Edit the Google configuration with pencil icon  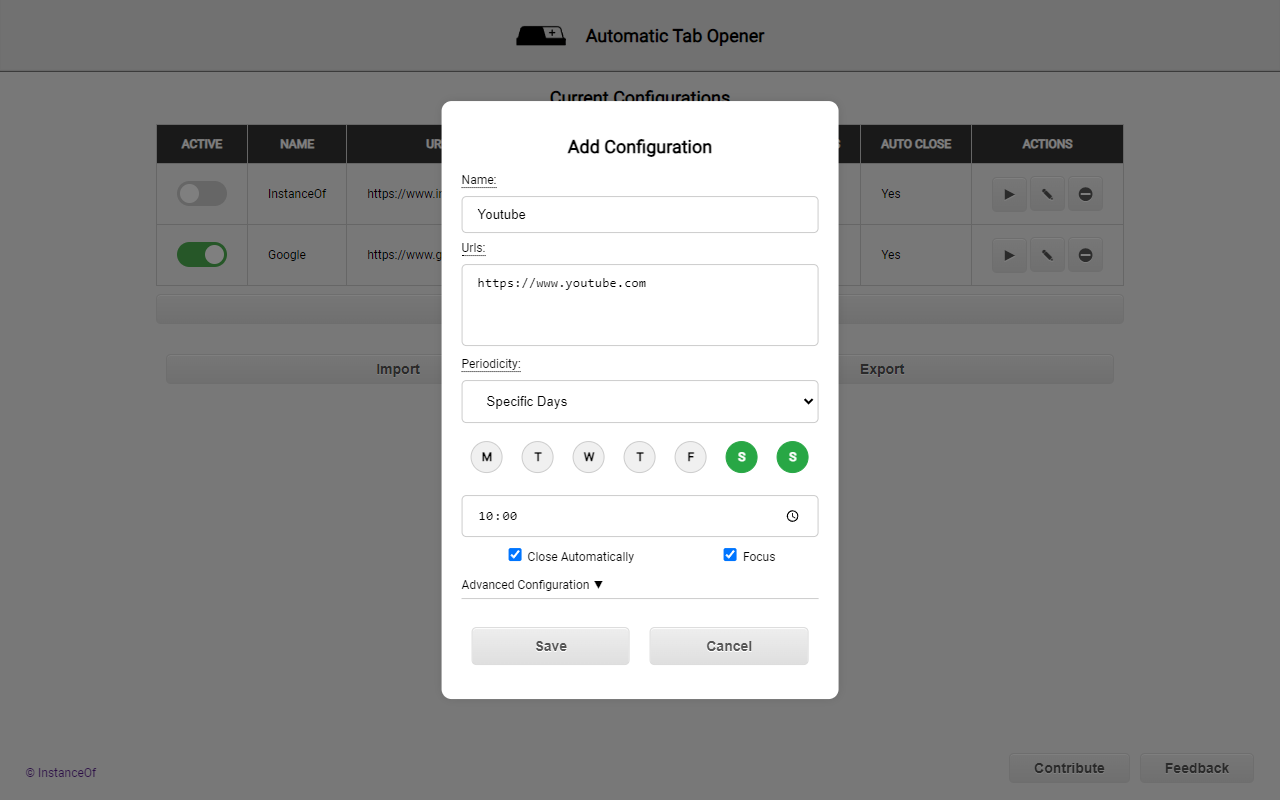[x=1047, y=255]
